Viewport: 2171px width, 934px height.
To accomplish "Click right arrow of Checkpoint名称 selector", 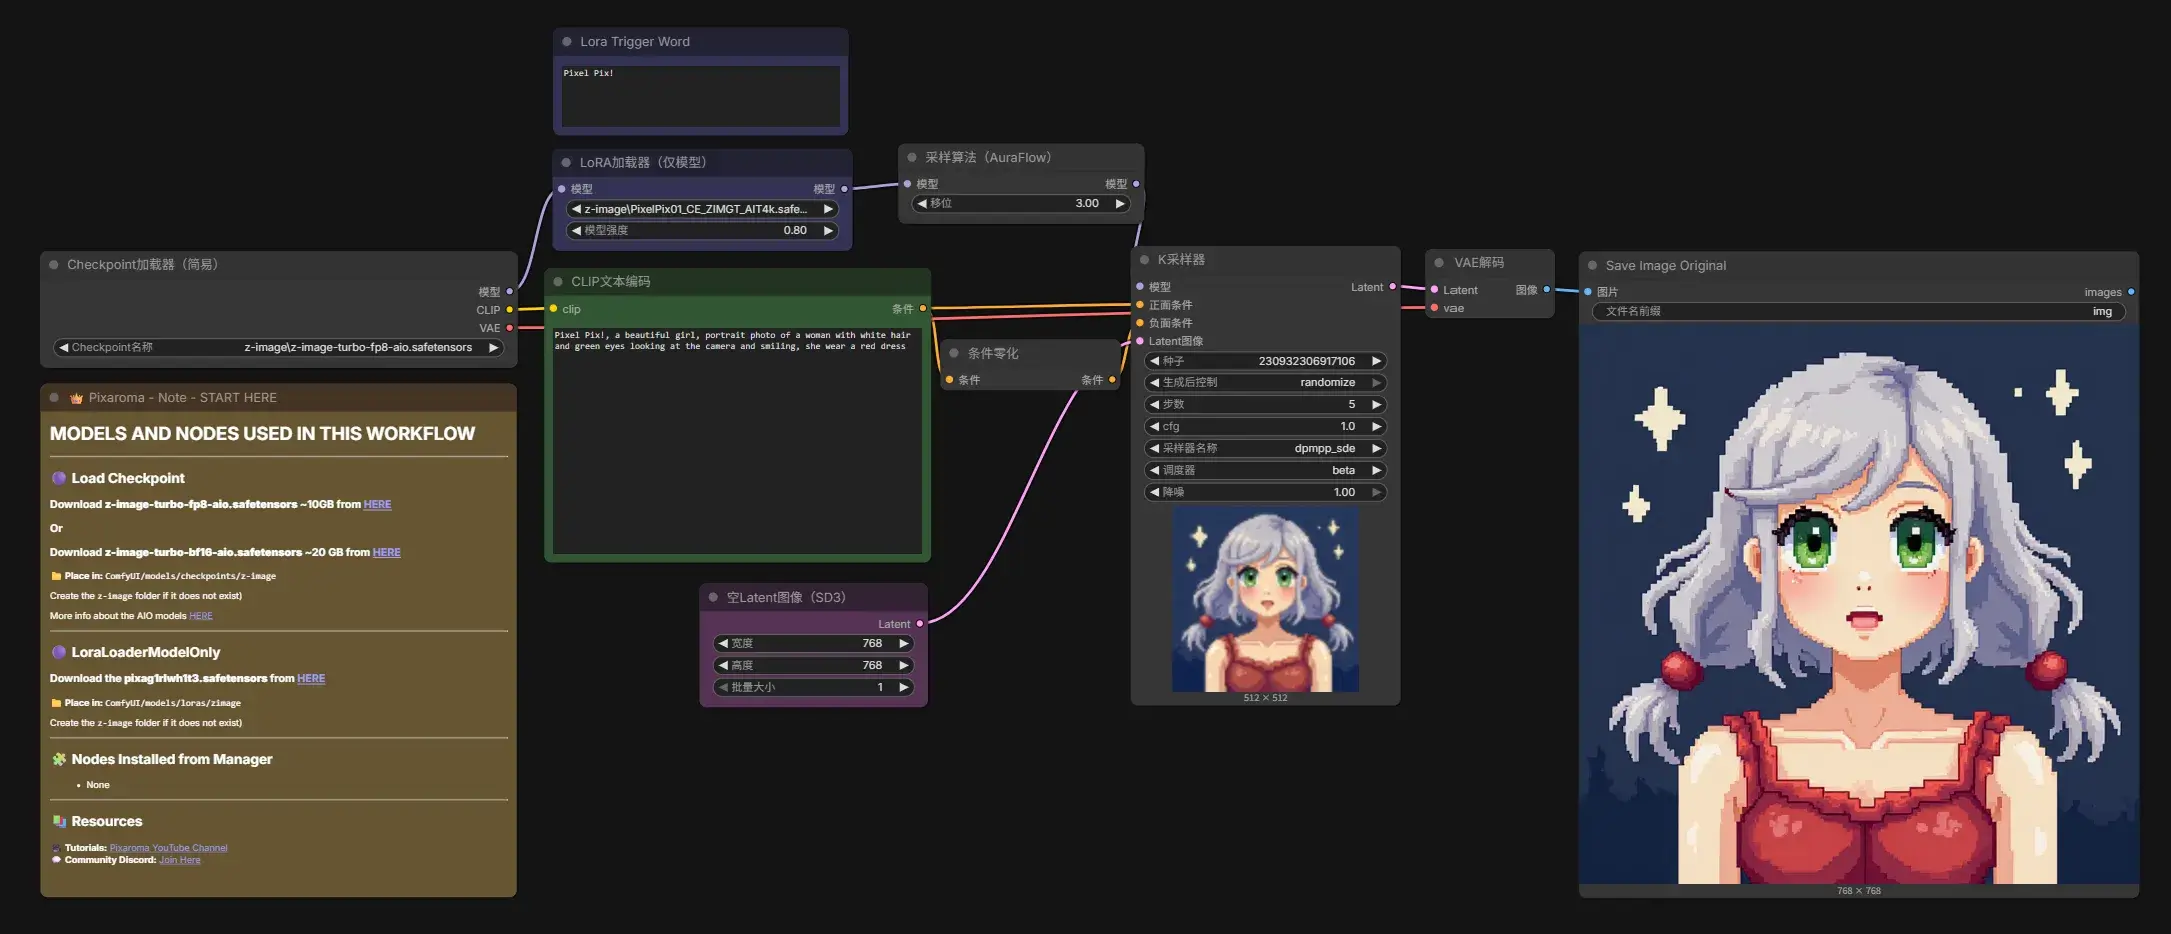I will pos(493,348).
